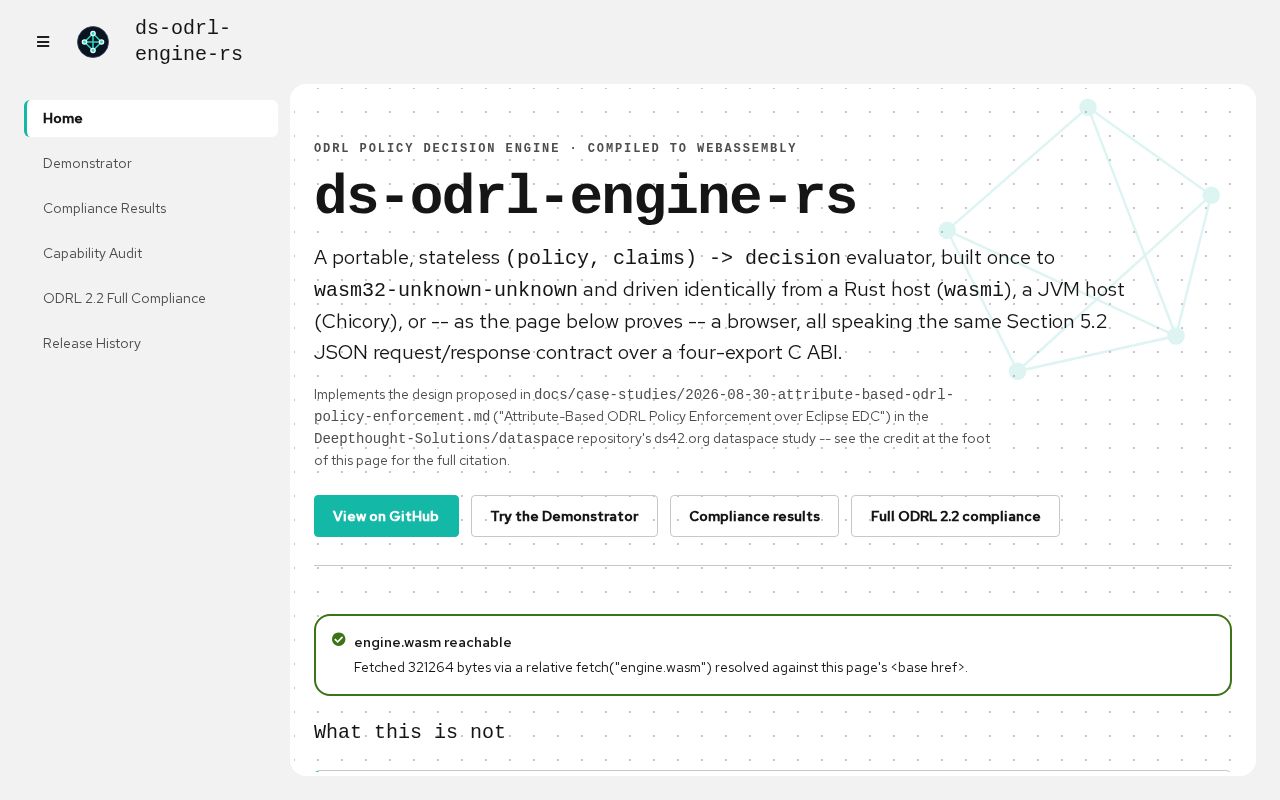This screenshot has width=1280, height=800.
Task: Open the Release History page
Action: pos(151,343)
